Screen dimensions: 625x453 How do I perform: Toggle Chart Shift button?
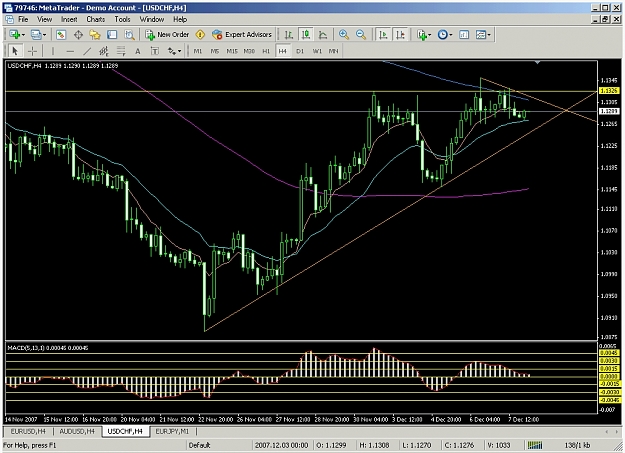[x=400, y=35]
